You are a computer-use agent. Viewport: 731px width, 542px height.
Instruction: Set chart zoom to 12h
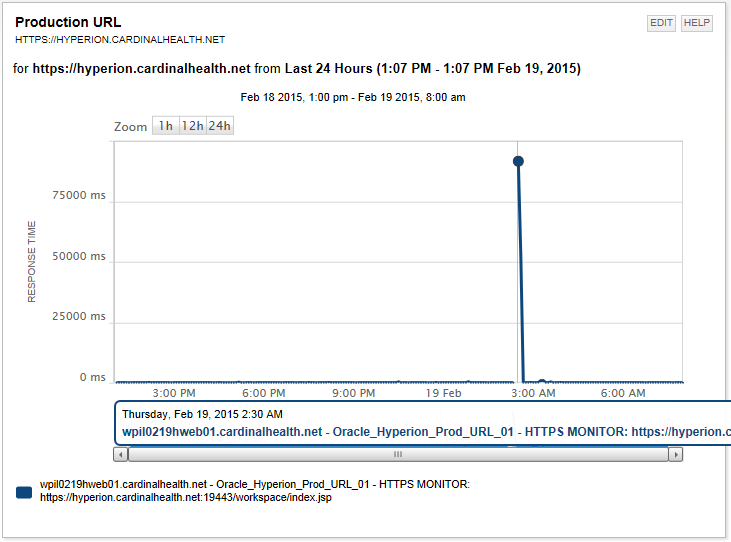tap(193, 126)
